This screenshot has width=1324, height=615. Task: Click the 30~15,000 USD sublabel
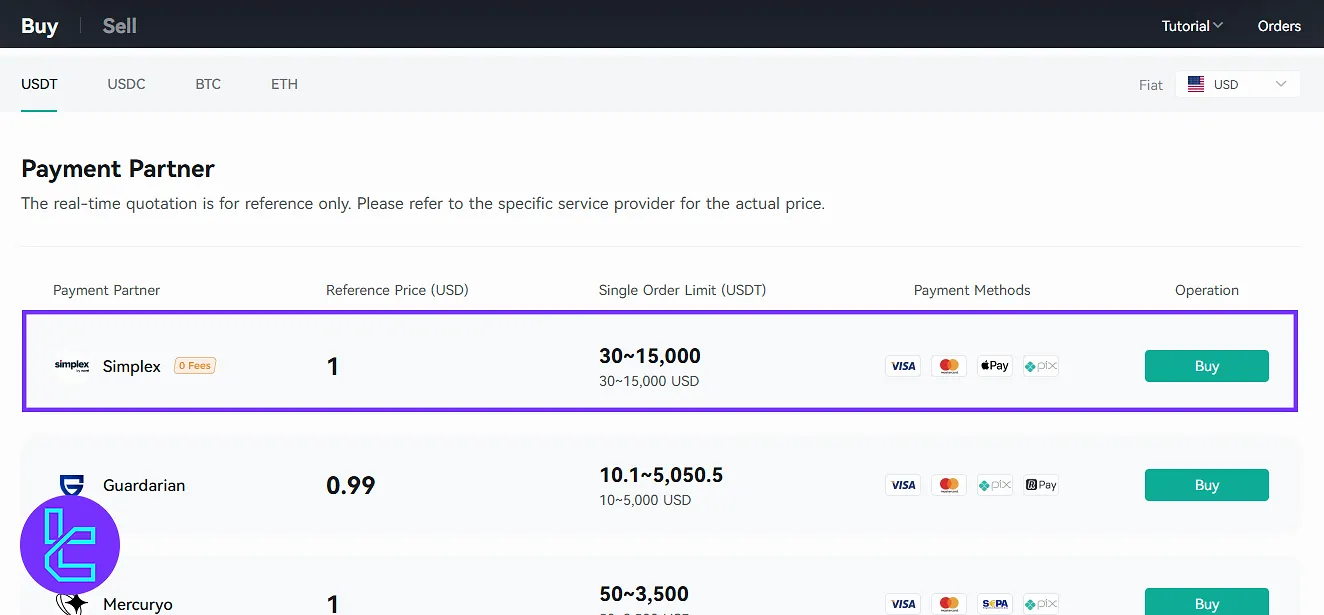click(x=649, y=381)
